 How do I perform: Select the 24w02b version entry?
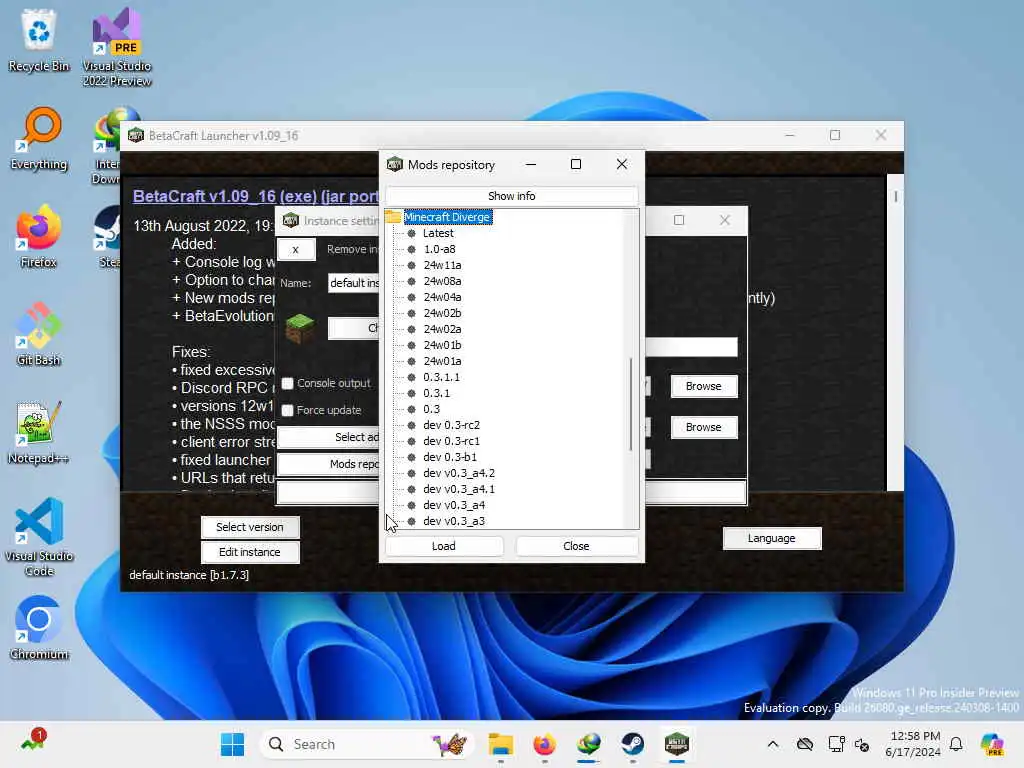click(442, 313)
